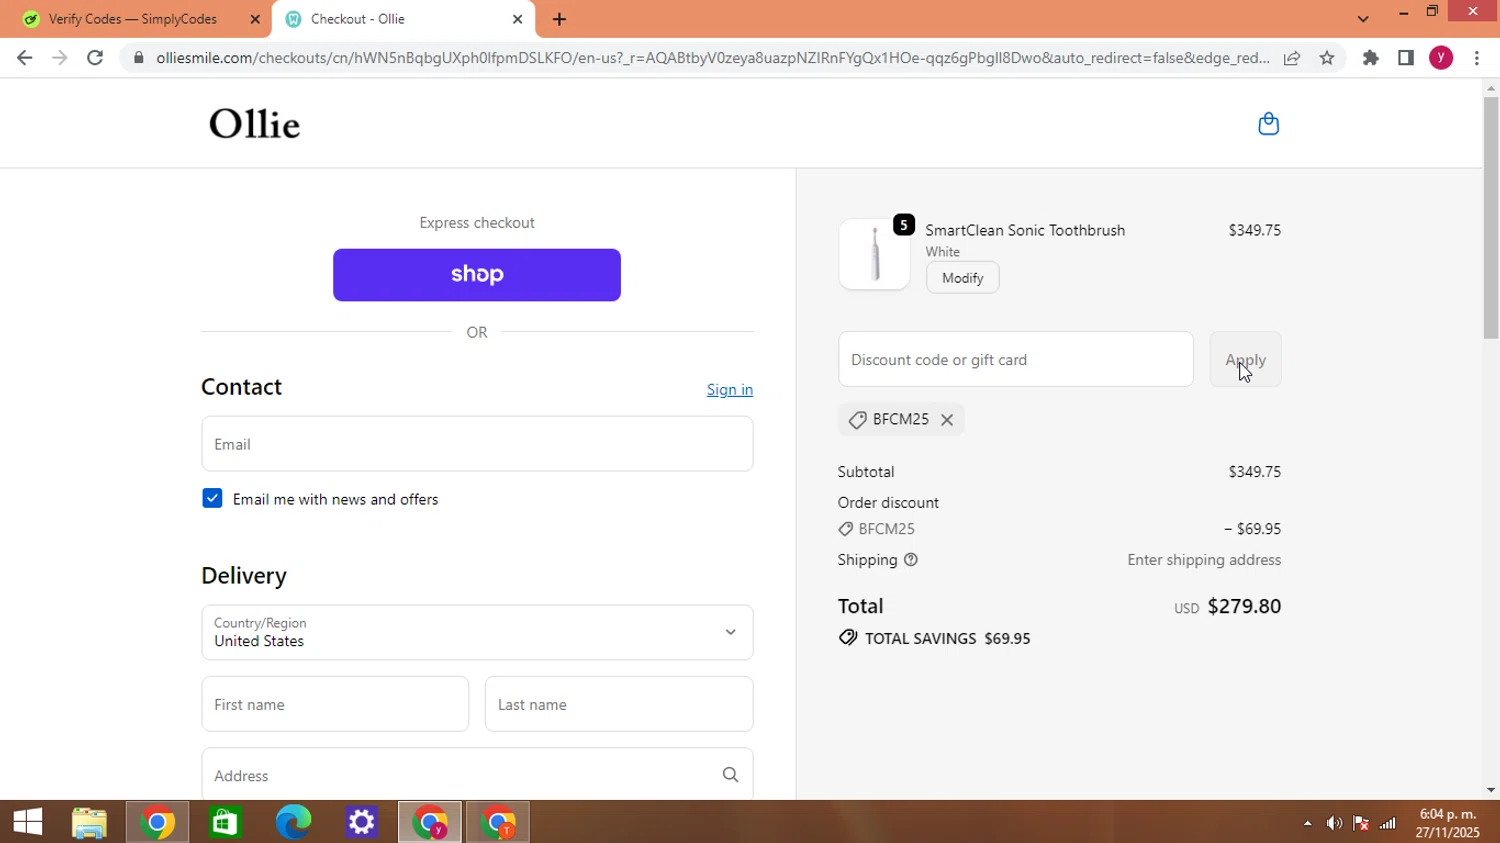Focus the First name field

(335, 704)
